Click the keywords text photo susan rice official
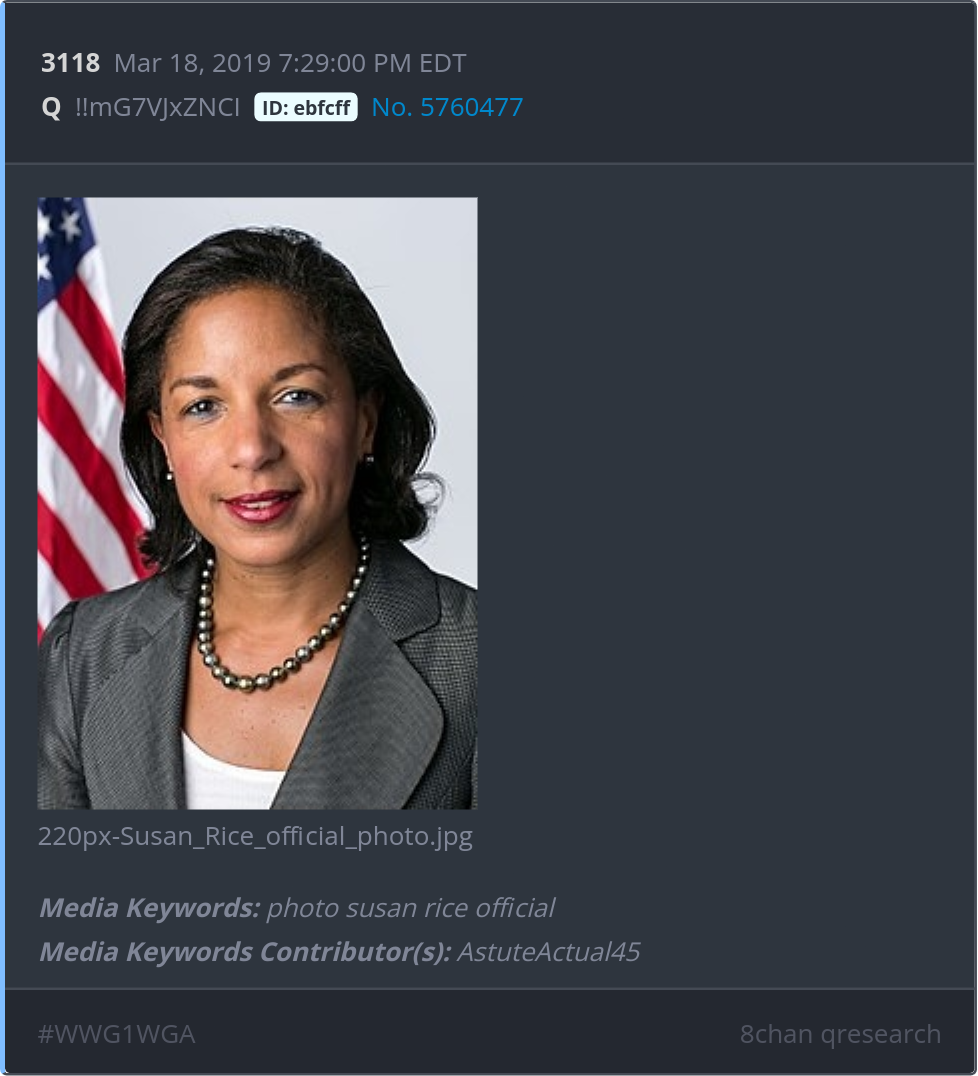Image resolution: width=978 pixels, height=1076 pixels. pyautogui.click(x=410, y=908)
